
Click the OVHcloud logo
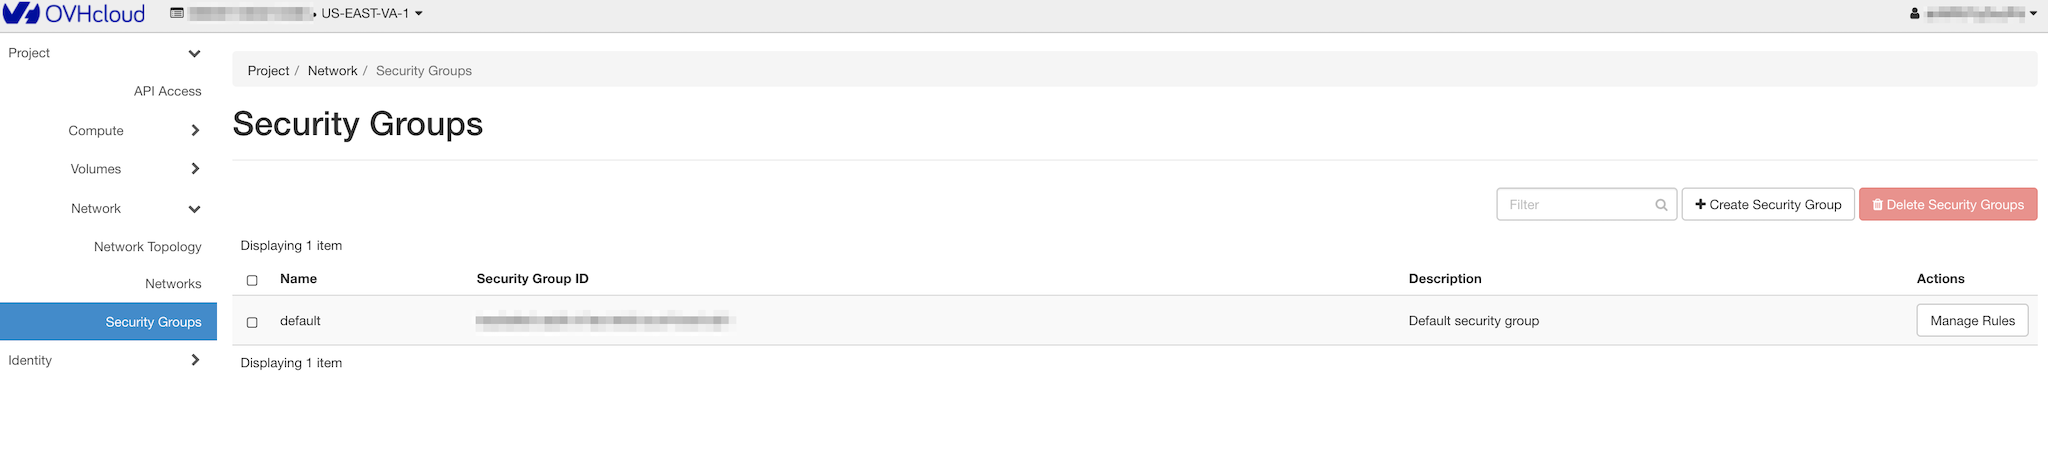(x=75, y=14)
